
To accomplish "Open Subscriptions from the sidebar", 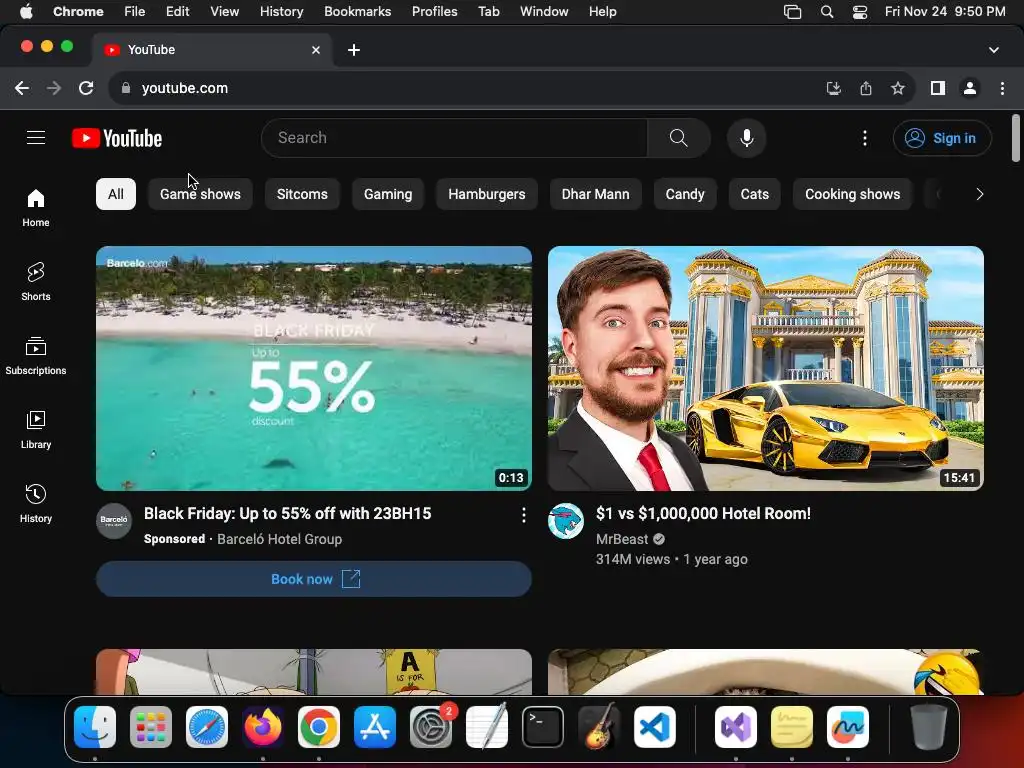I will [36, 356].
